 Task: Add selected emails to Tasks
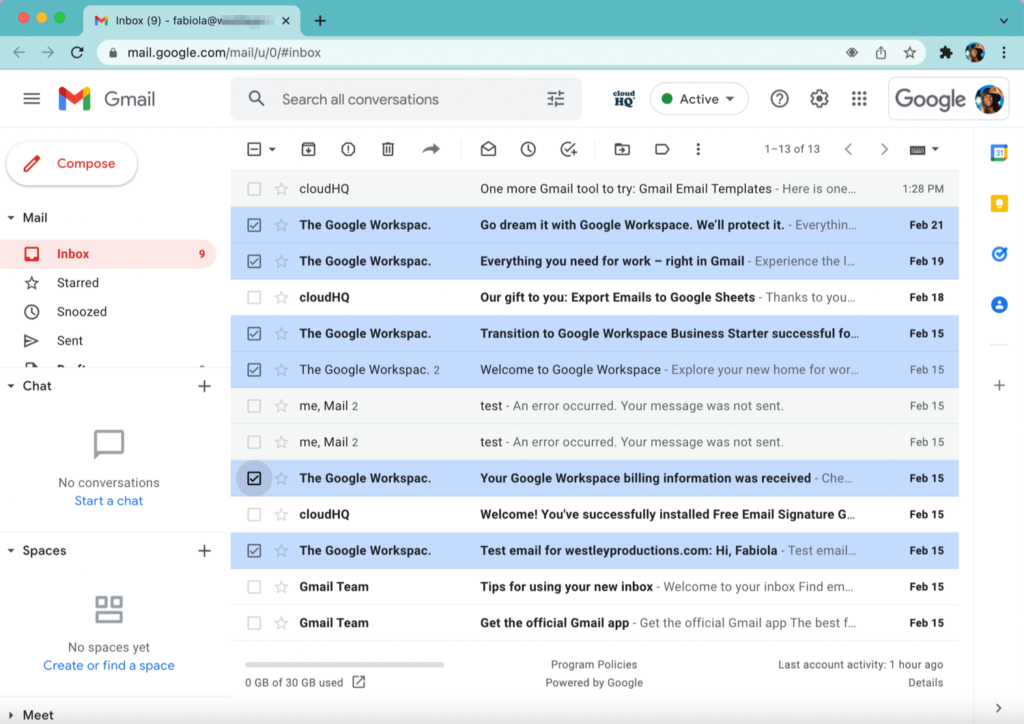point(568,148)
